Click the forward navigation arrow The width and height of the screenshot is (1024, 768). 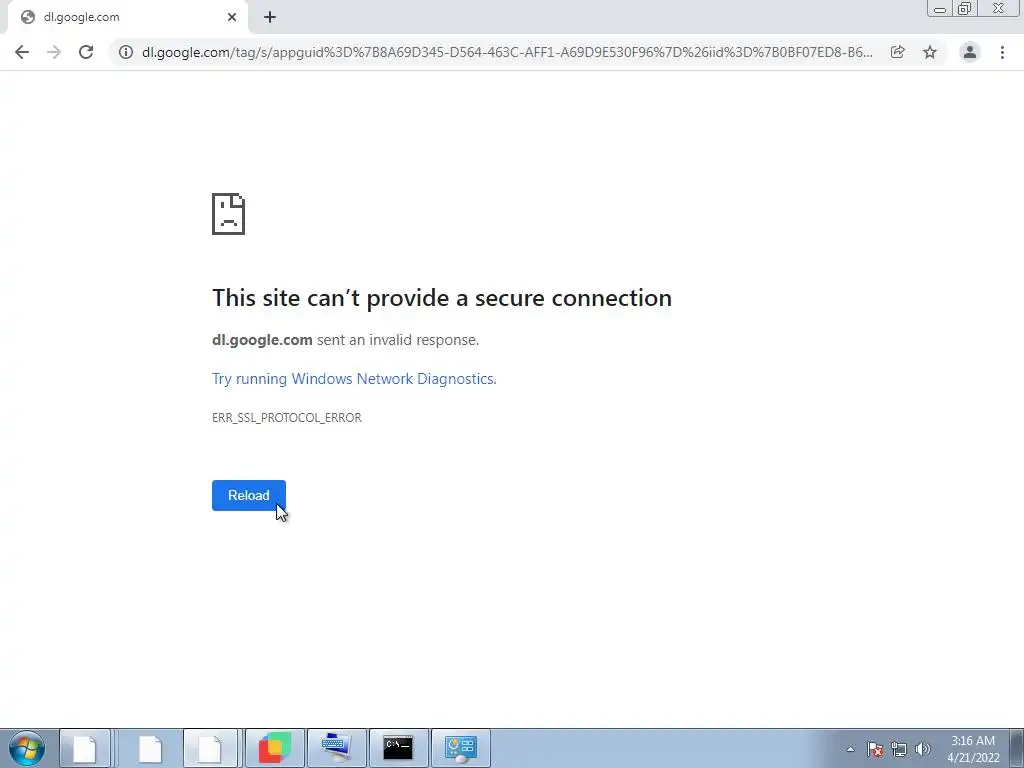click(x=54, y=52)
